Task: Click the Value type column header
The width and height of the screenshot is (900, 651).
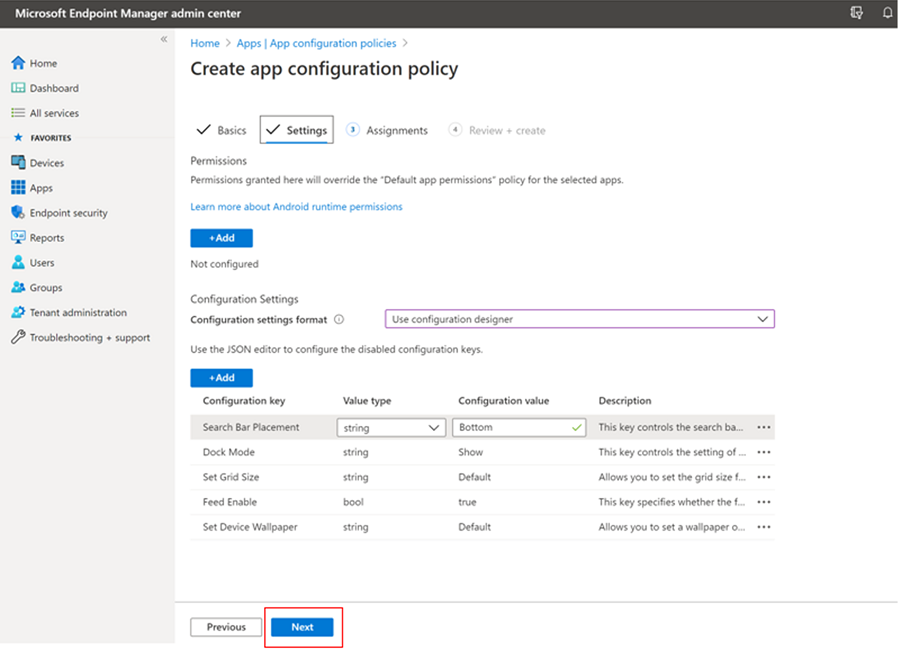Action: click(367, 401)
